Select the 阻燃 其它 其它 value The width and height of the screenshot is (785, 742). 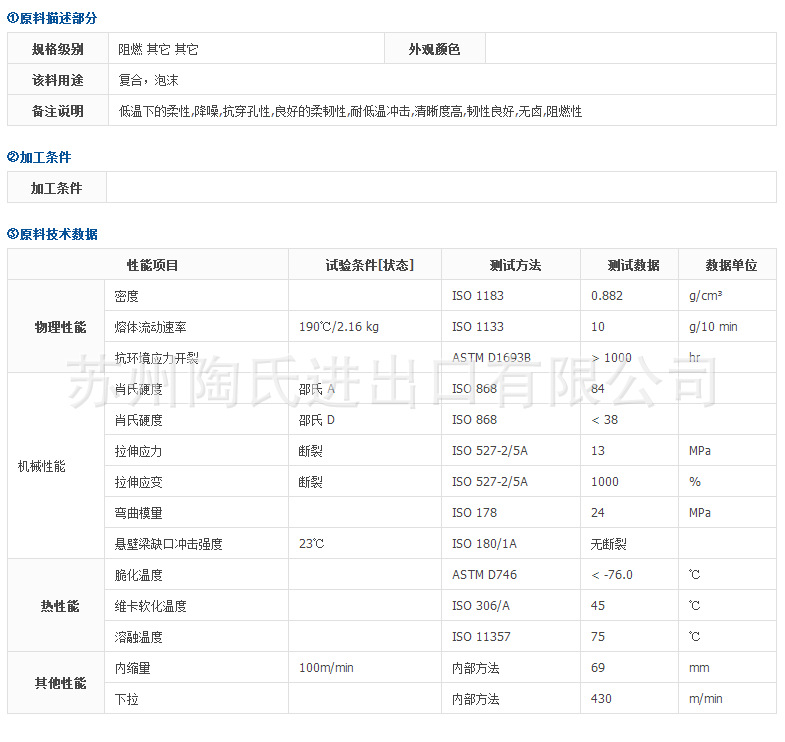[158, 50]
